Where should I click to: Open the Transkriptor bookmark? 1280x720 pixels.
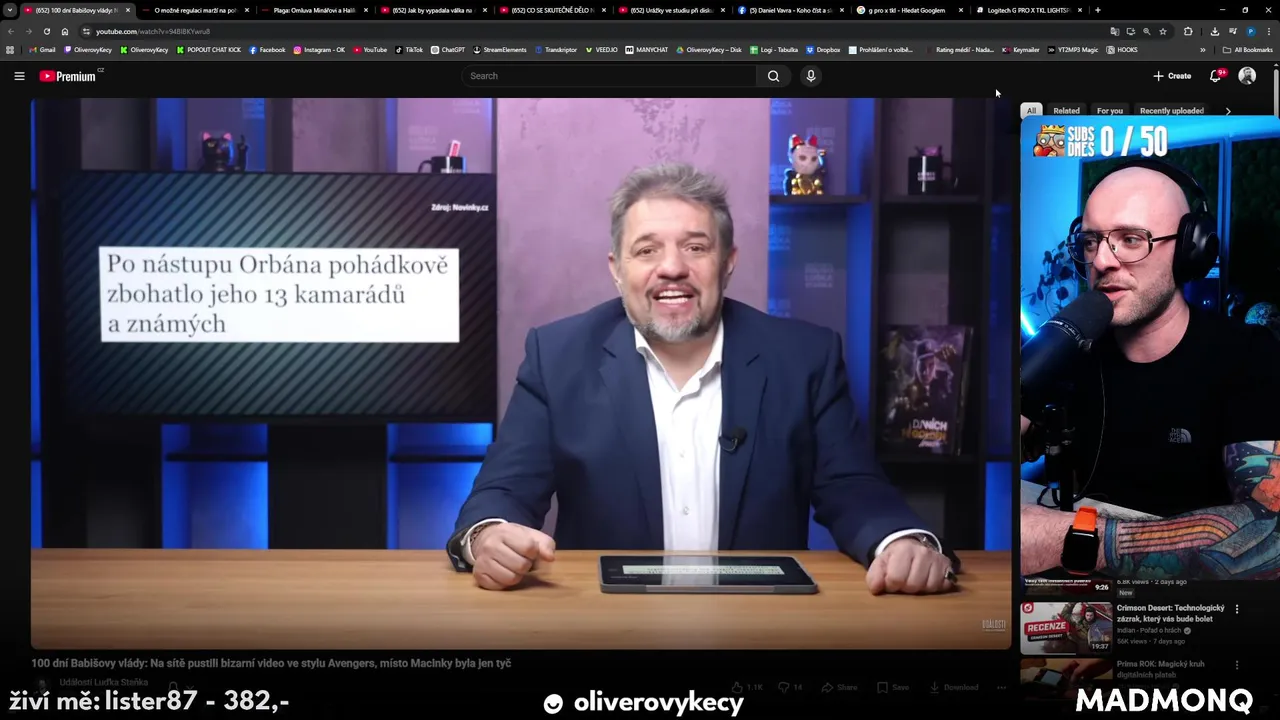[x=556, y=49]
